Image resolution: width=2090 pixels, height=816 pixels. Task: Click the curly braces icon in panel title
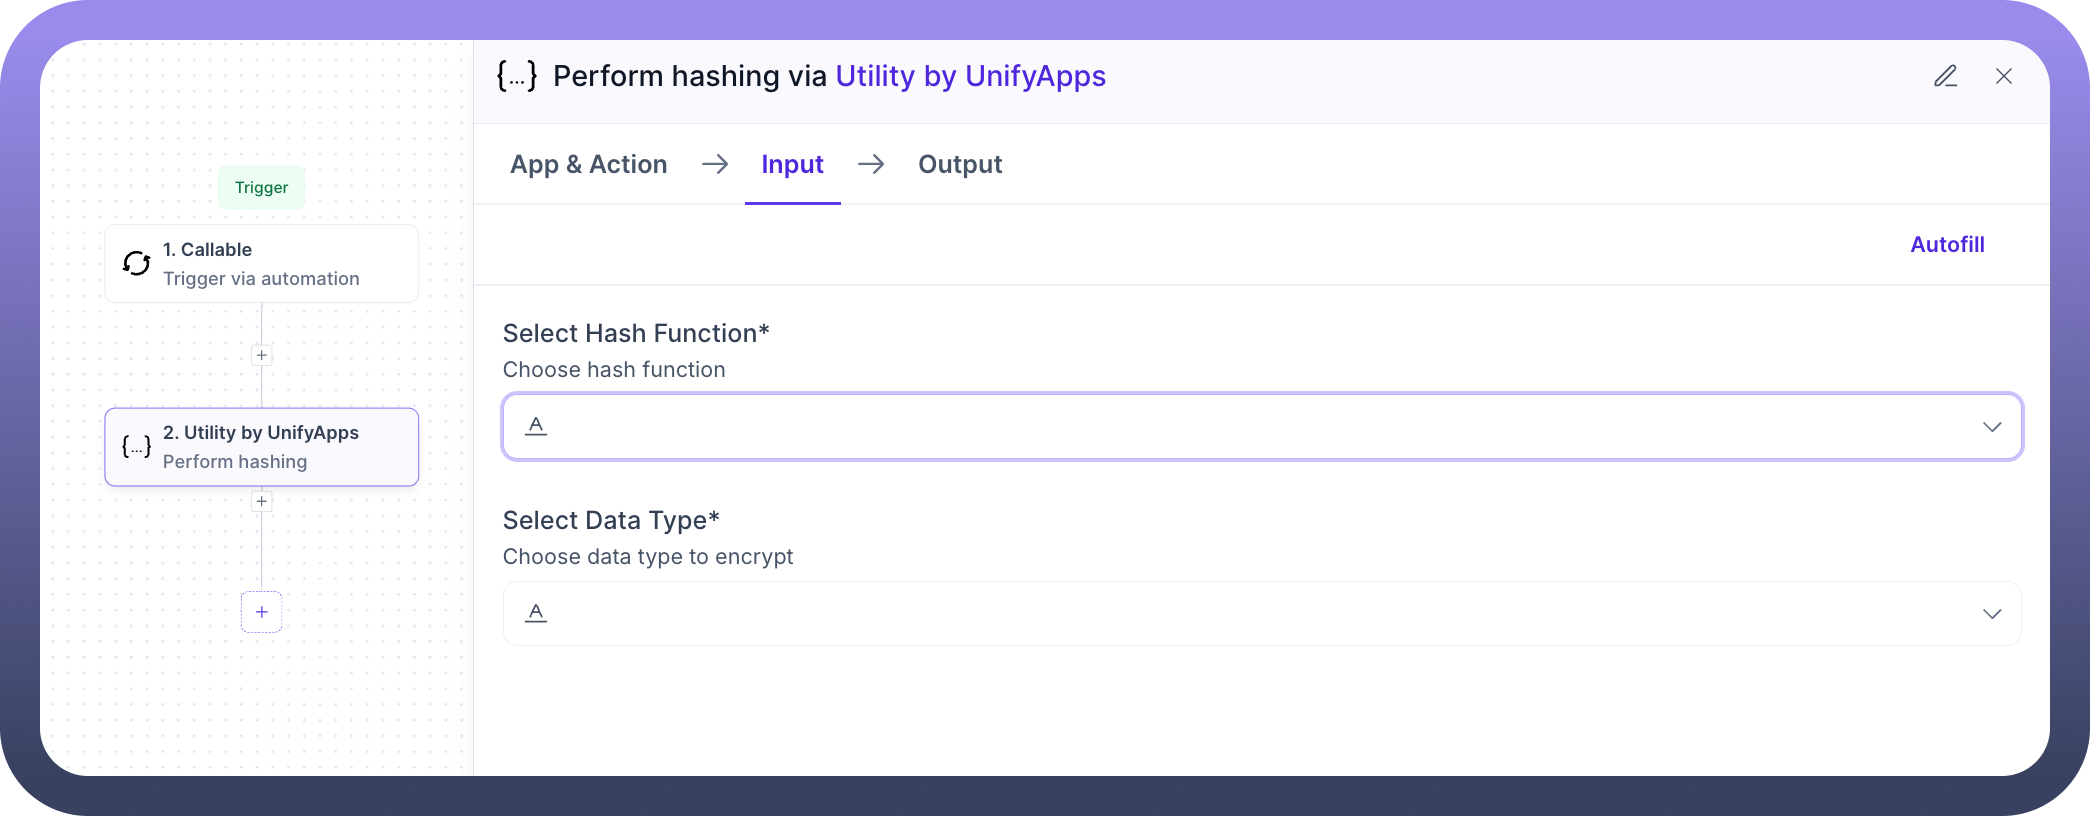coord(517,76)
